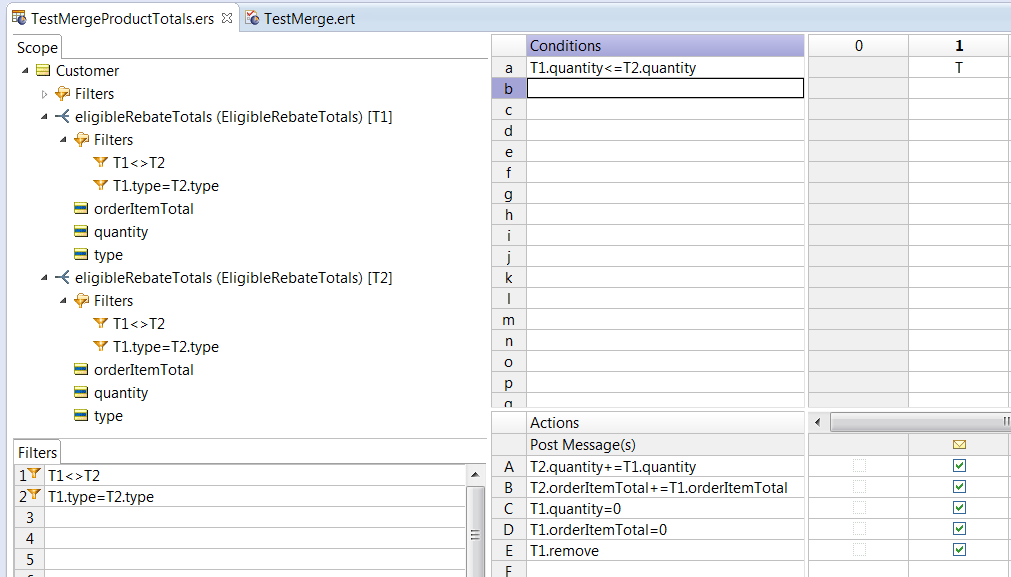This screenshot has height=577, width=1011.
Task: Uncheck action B checkbox in column 1
Action: pos(959,487)
